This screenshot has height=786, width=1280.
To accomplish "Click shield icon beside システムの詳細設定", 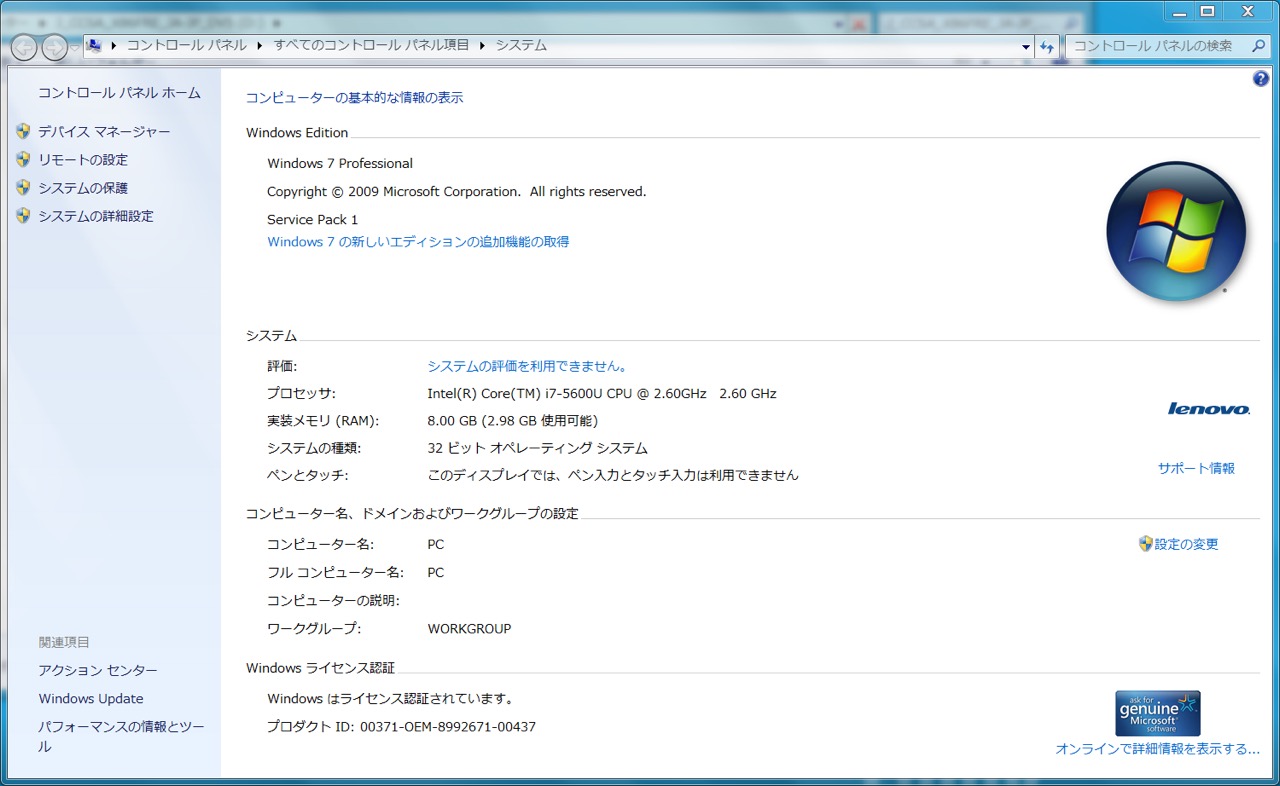I will [23, 215].
